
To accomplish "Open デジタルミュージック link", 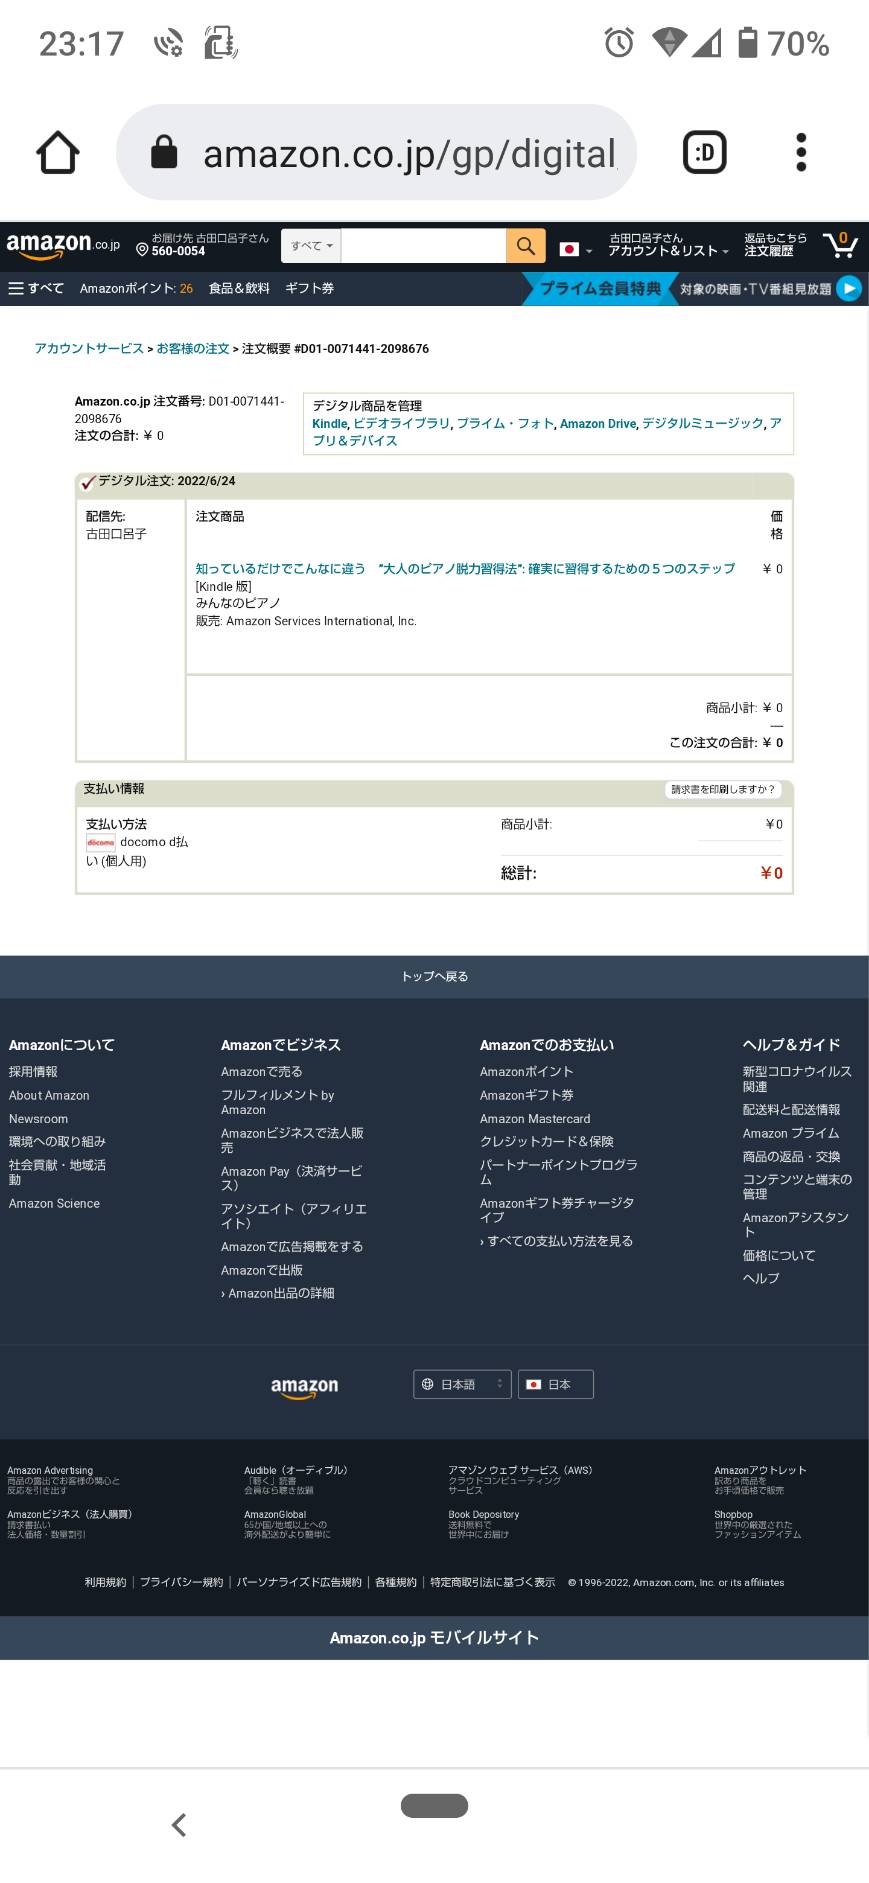I will click(702, 423).
